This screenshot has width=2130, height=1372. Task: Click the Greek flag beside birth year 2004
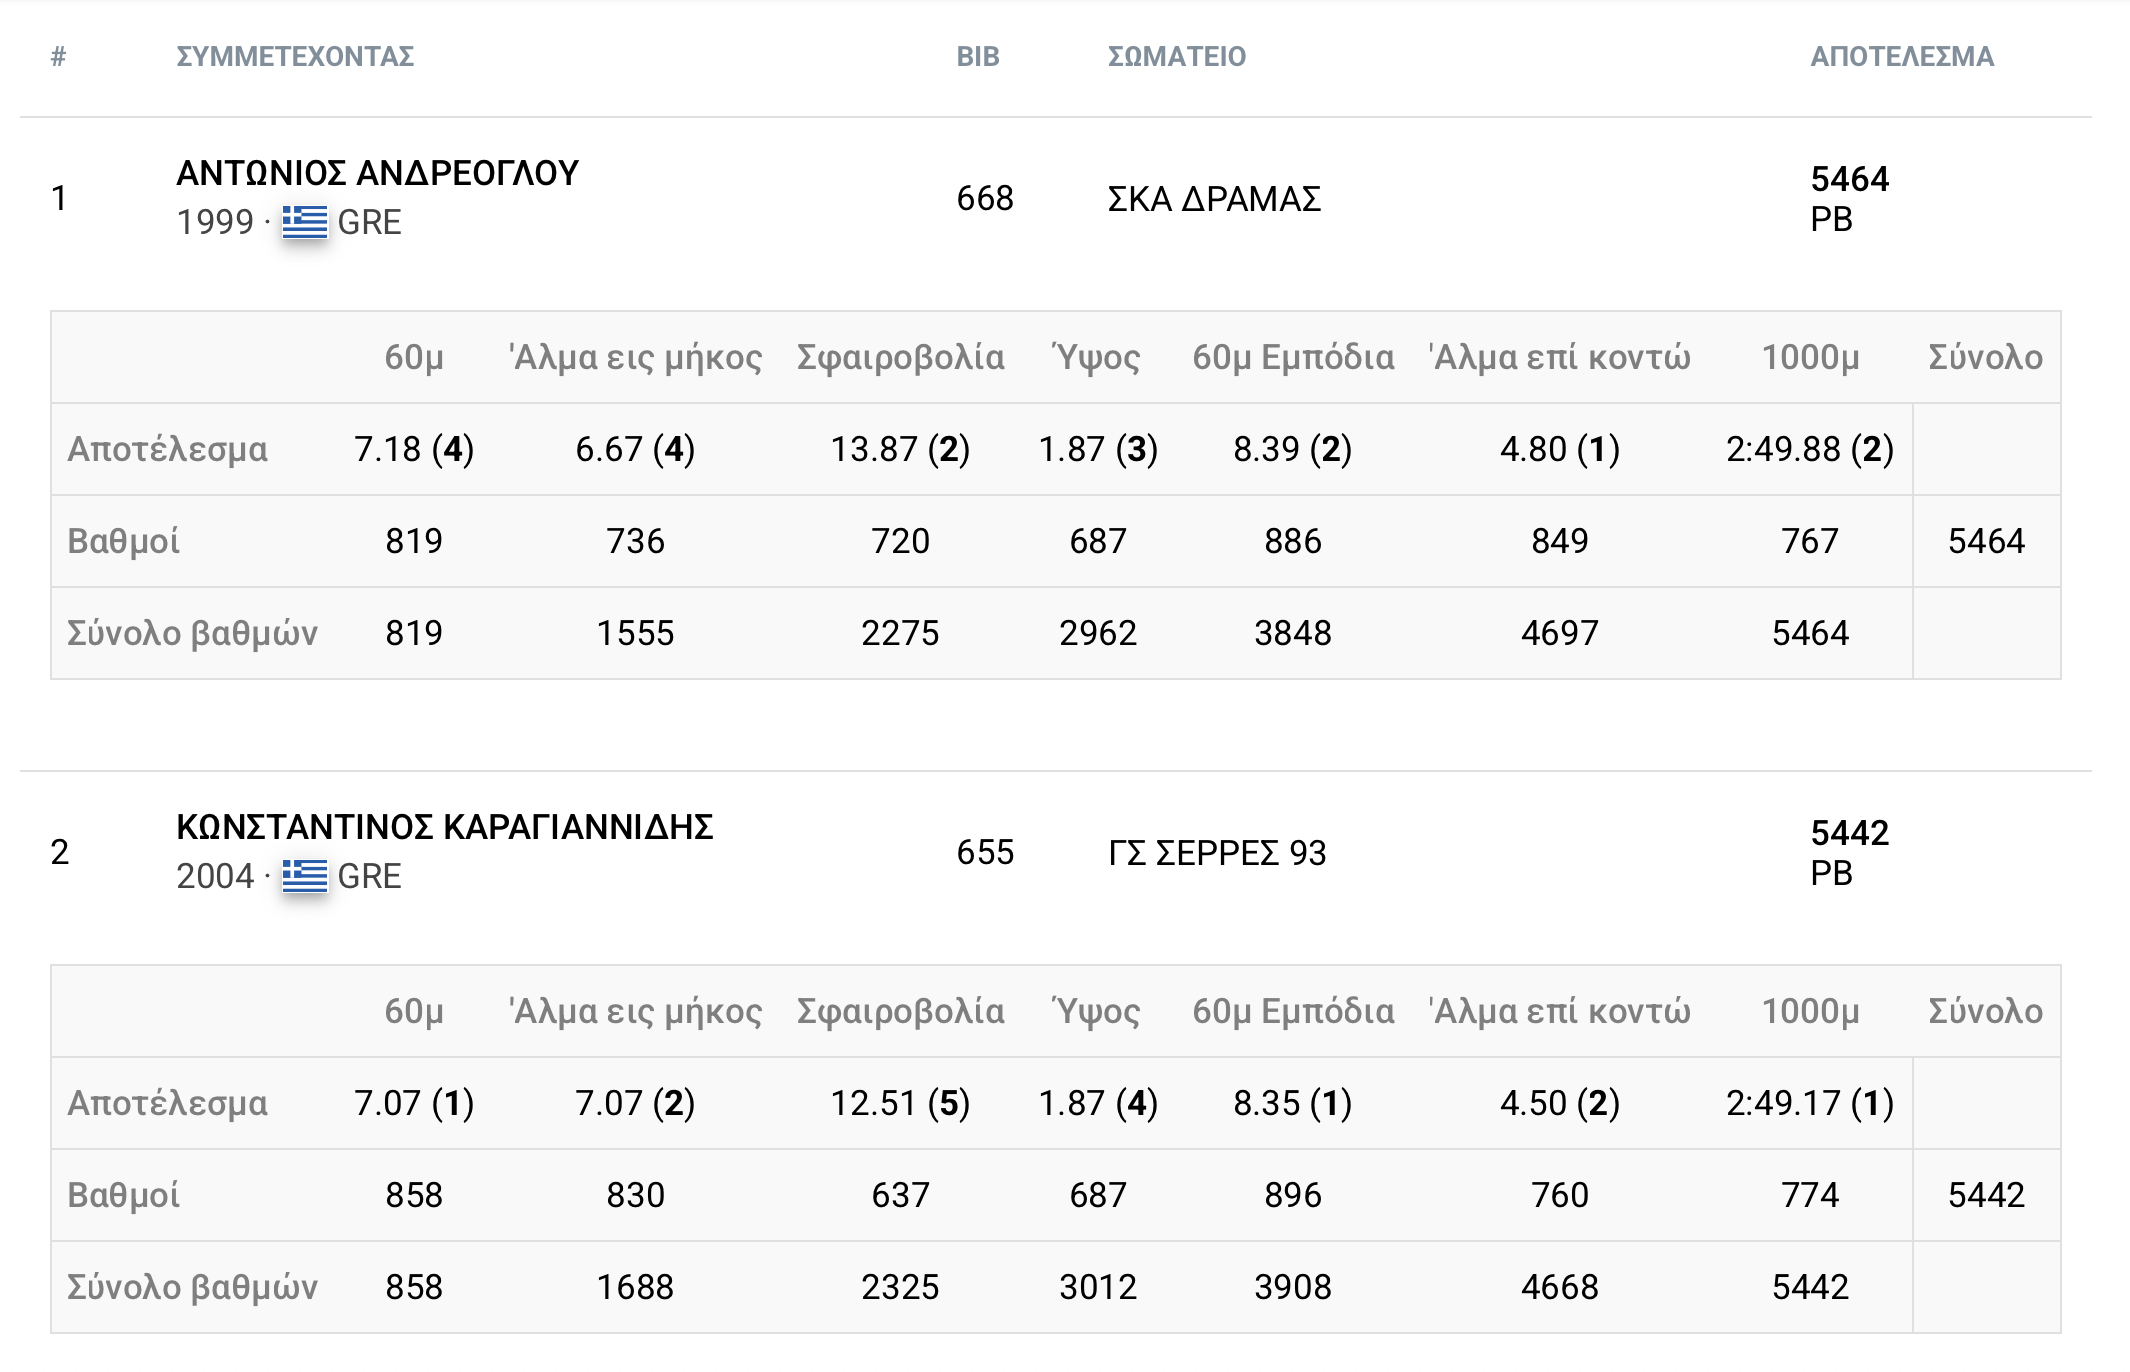tap(304, 876)
